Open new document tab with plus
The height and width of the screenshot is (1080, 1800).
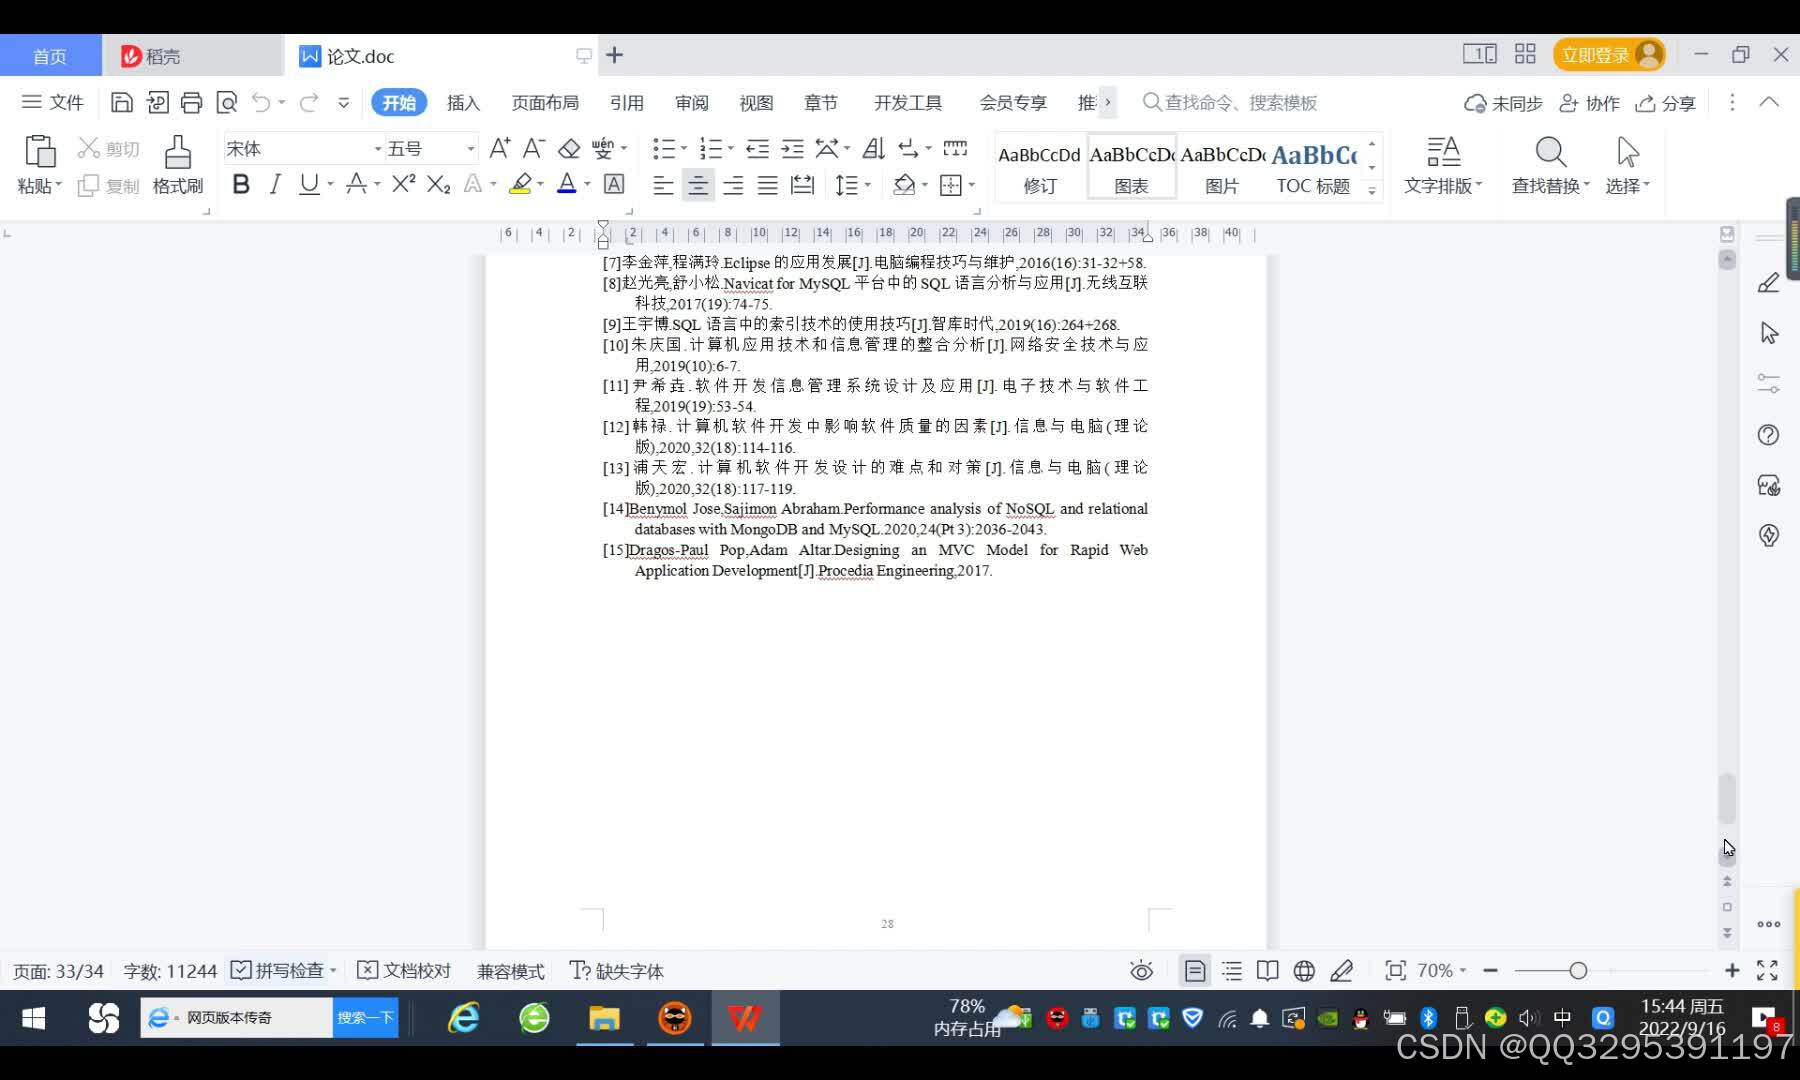(615, 55)
